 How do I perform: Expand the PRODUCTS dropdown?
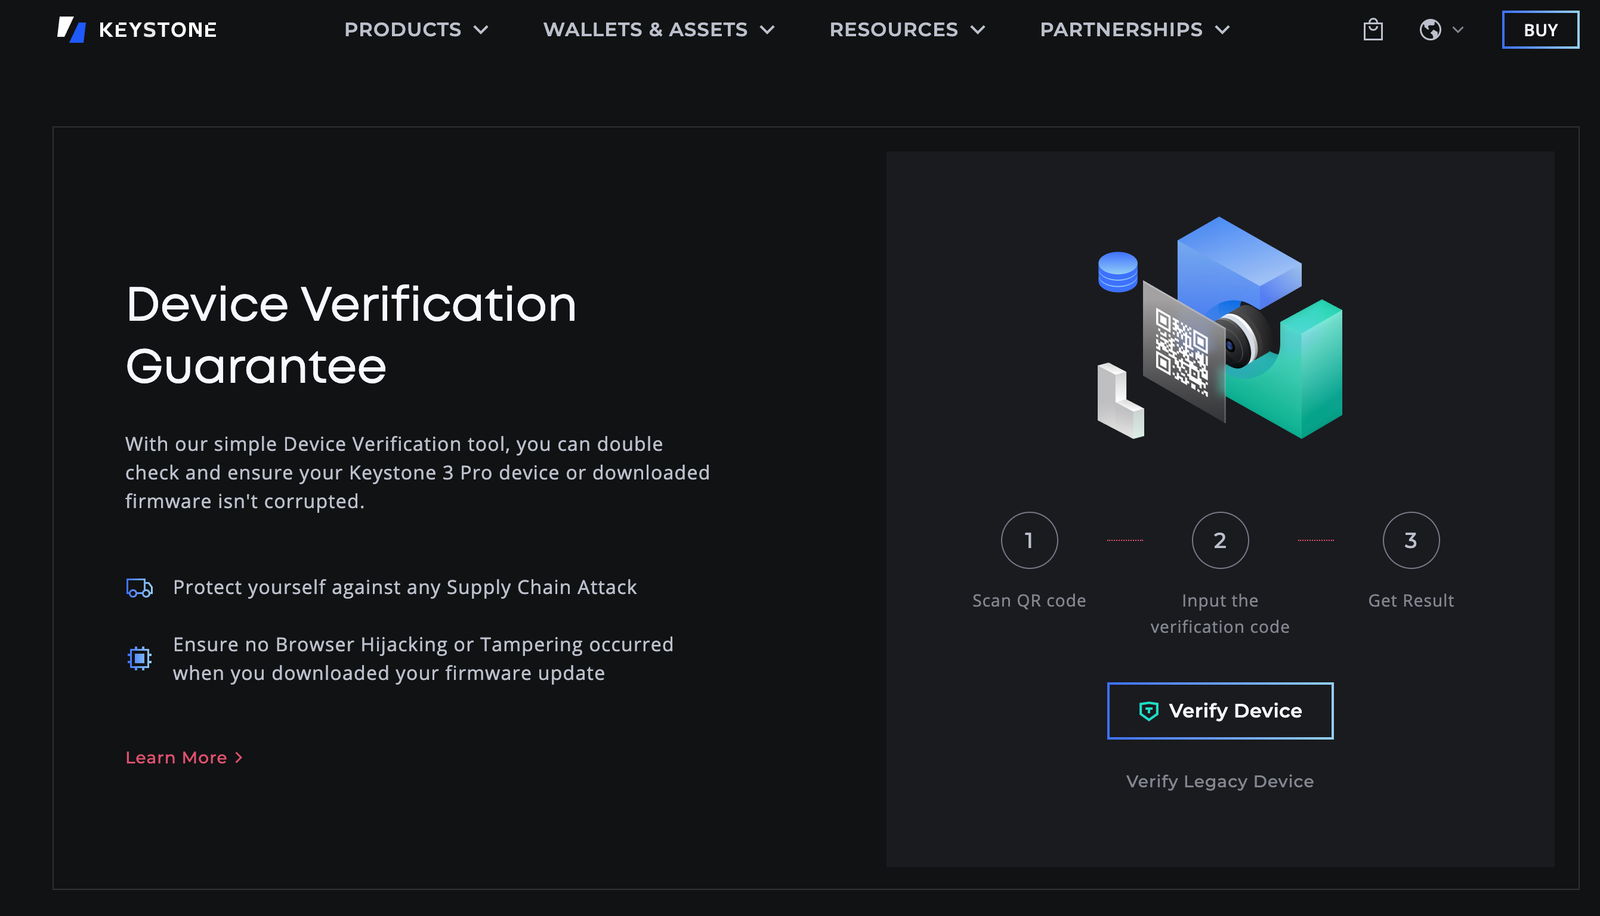point(416,29)
